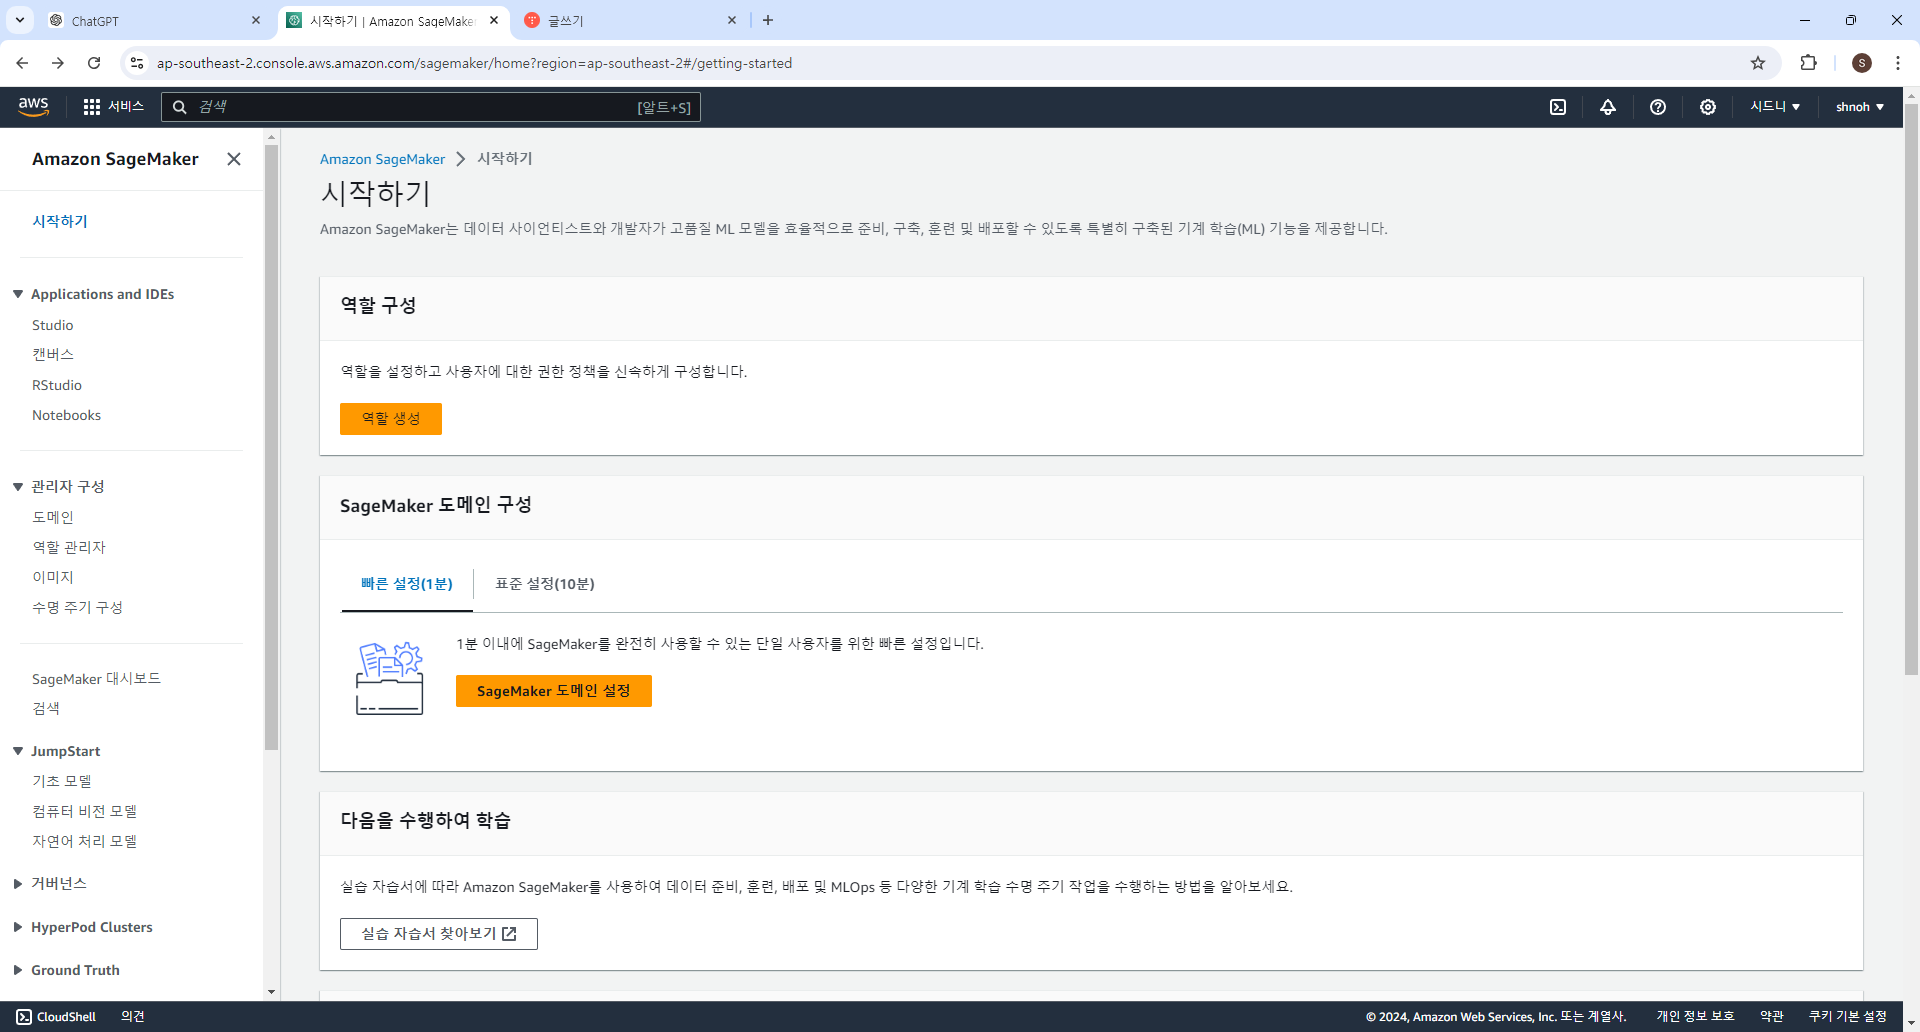View site information icon in address bar
This screenshot has height=1032, width=1920.
(x=137, y=63)
